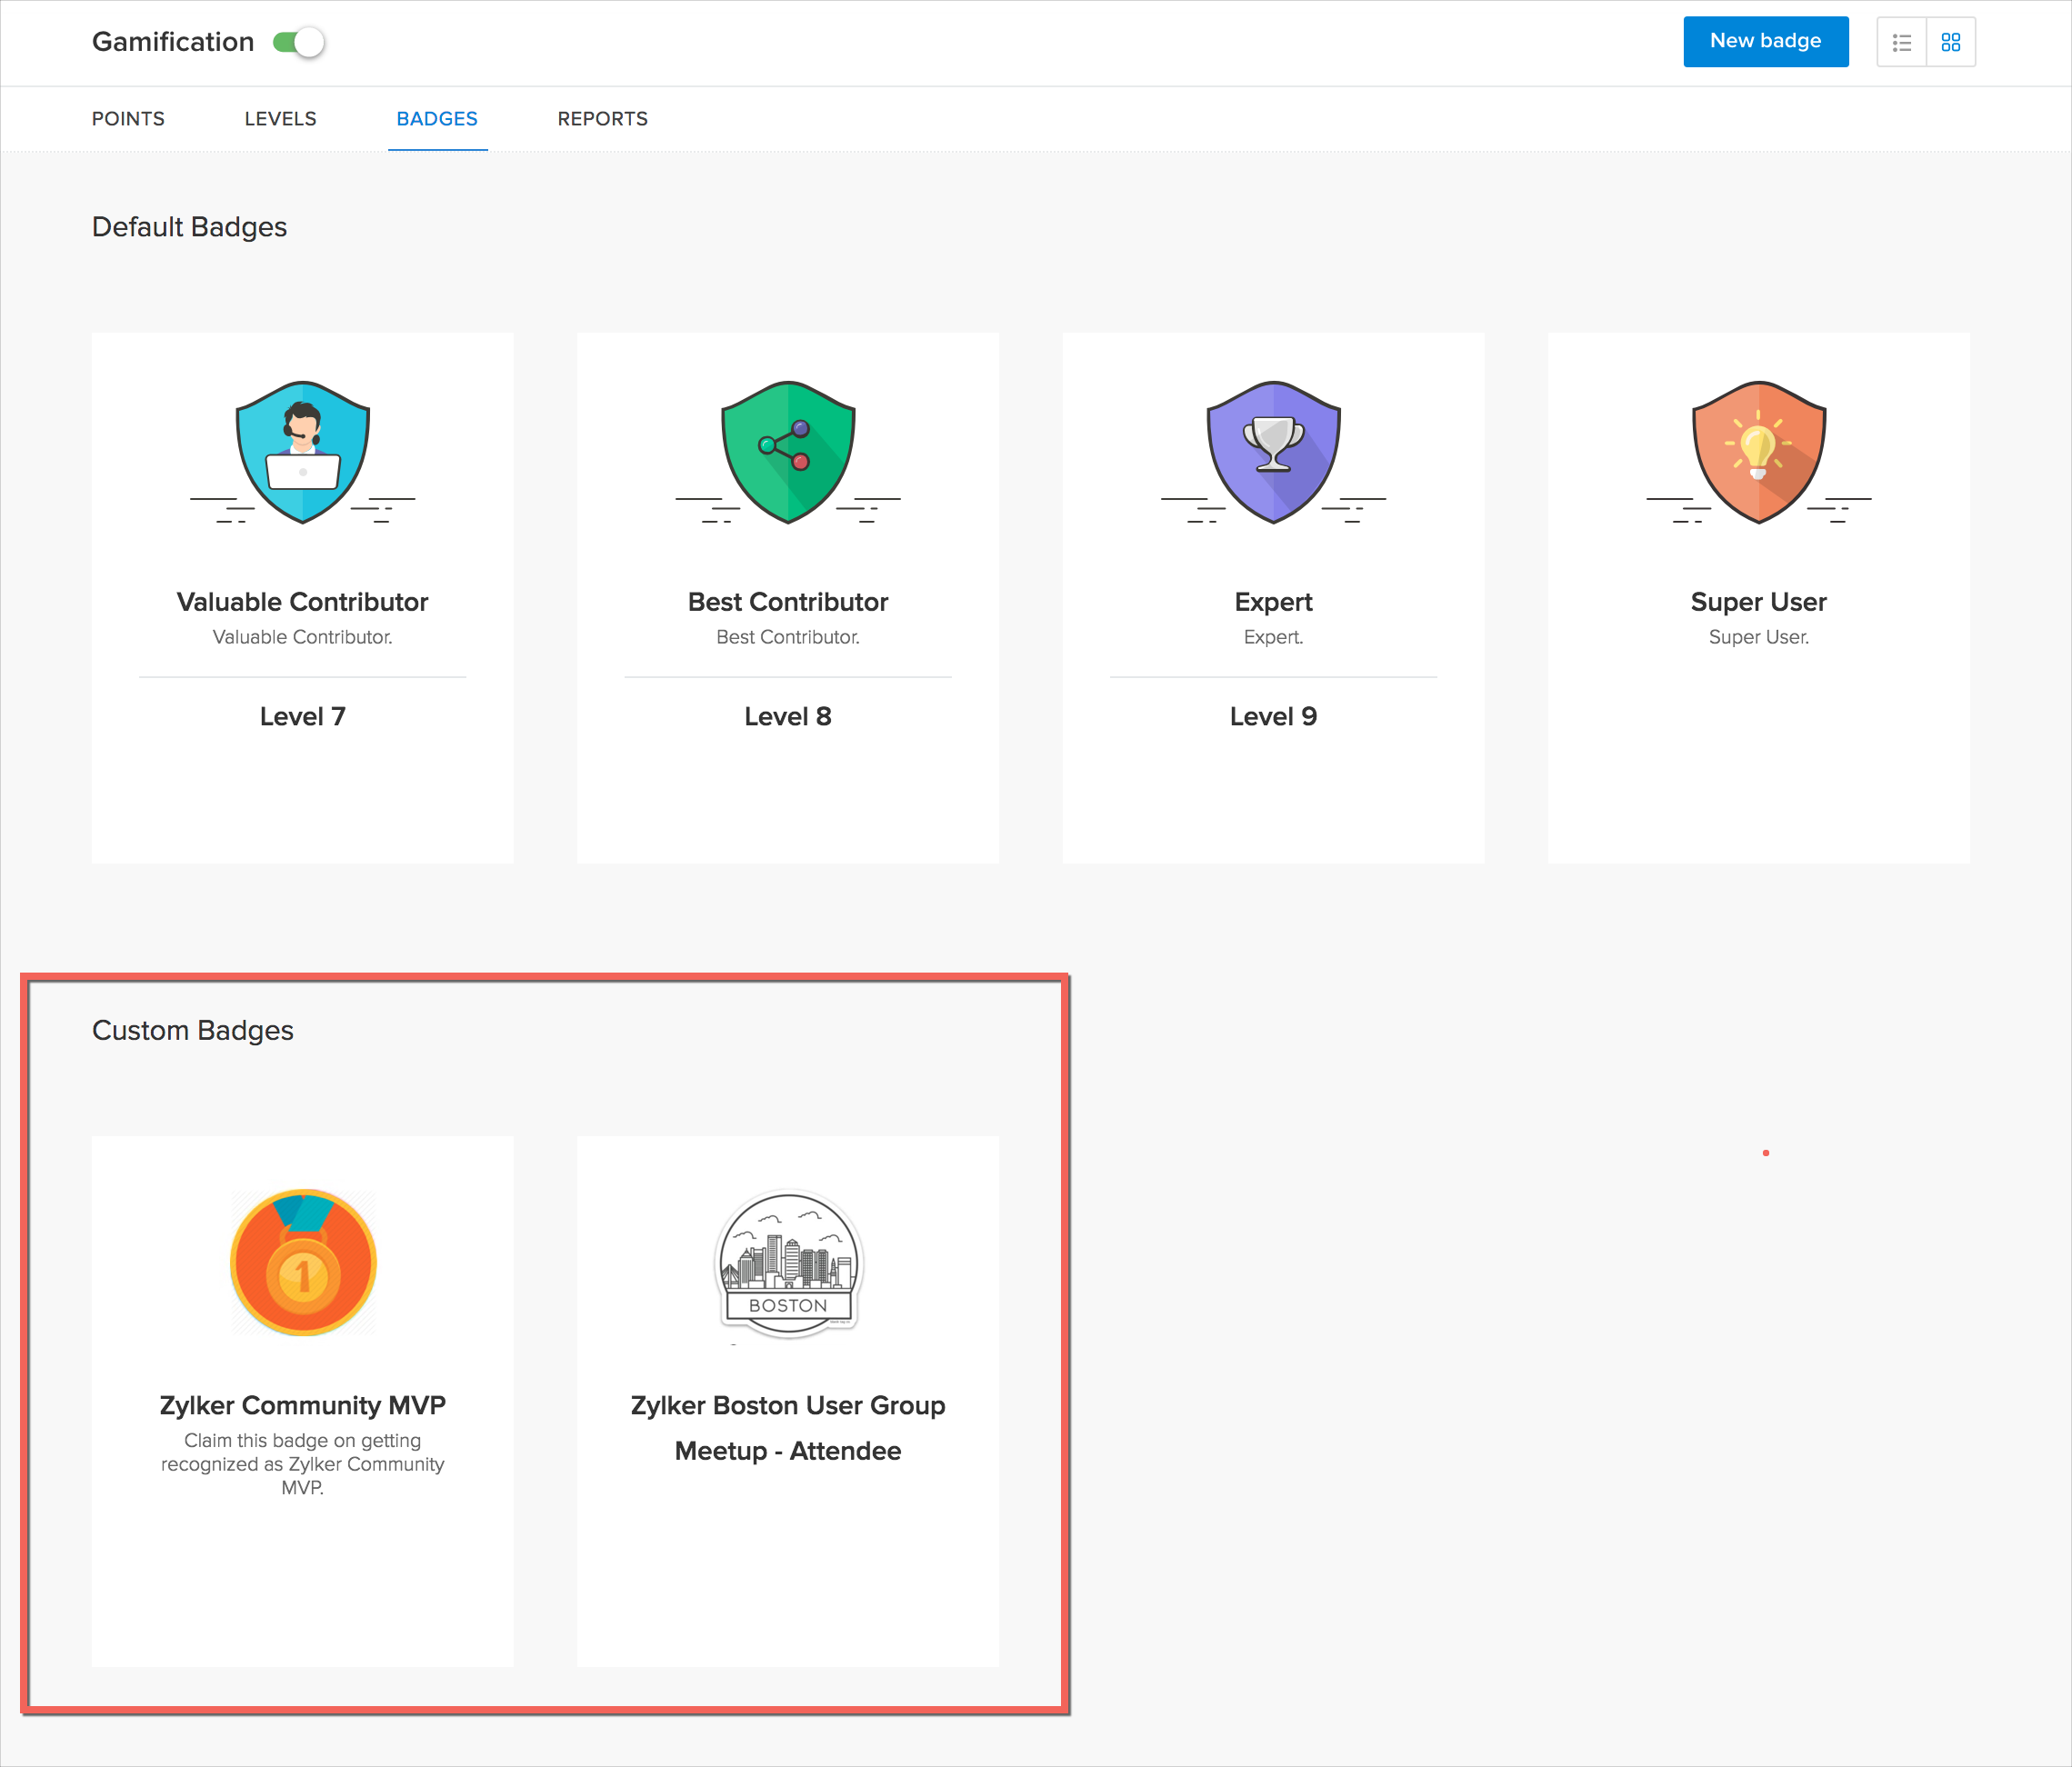Click the Expert trophy shield icon
Screen dimensions: 2072x1767
pyautogui.click(x=1273, y=452)
